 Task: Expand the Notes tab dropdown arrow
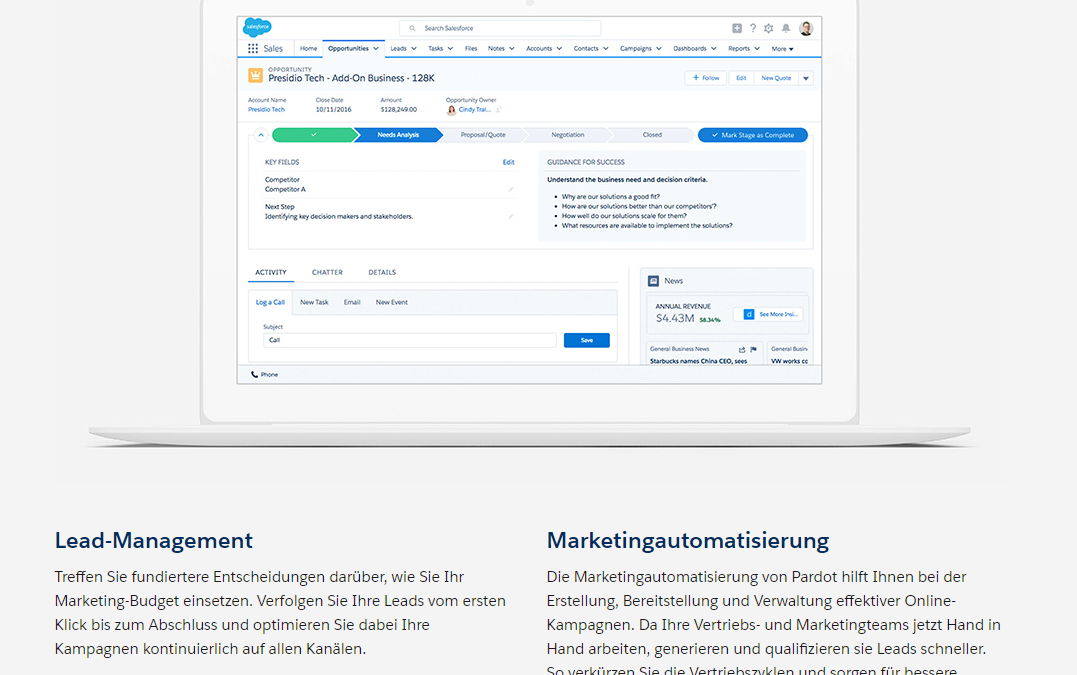(x=512, y=49)
